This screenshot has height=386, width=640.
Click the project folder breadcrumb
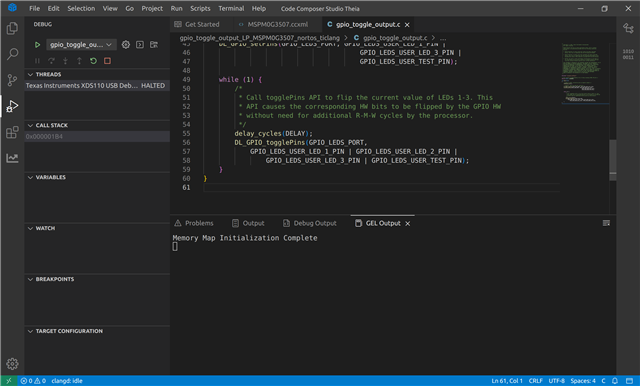(260, 38)
